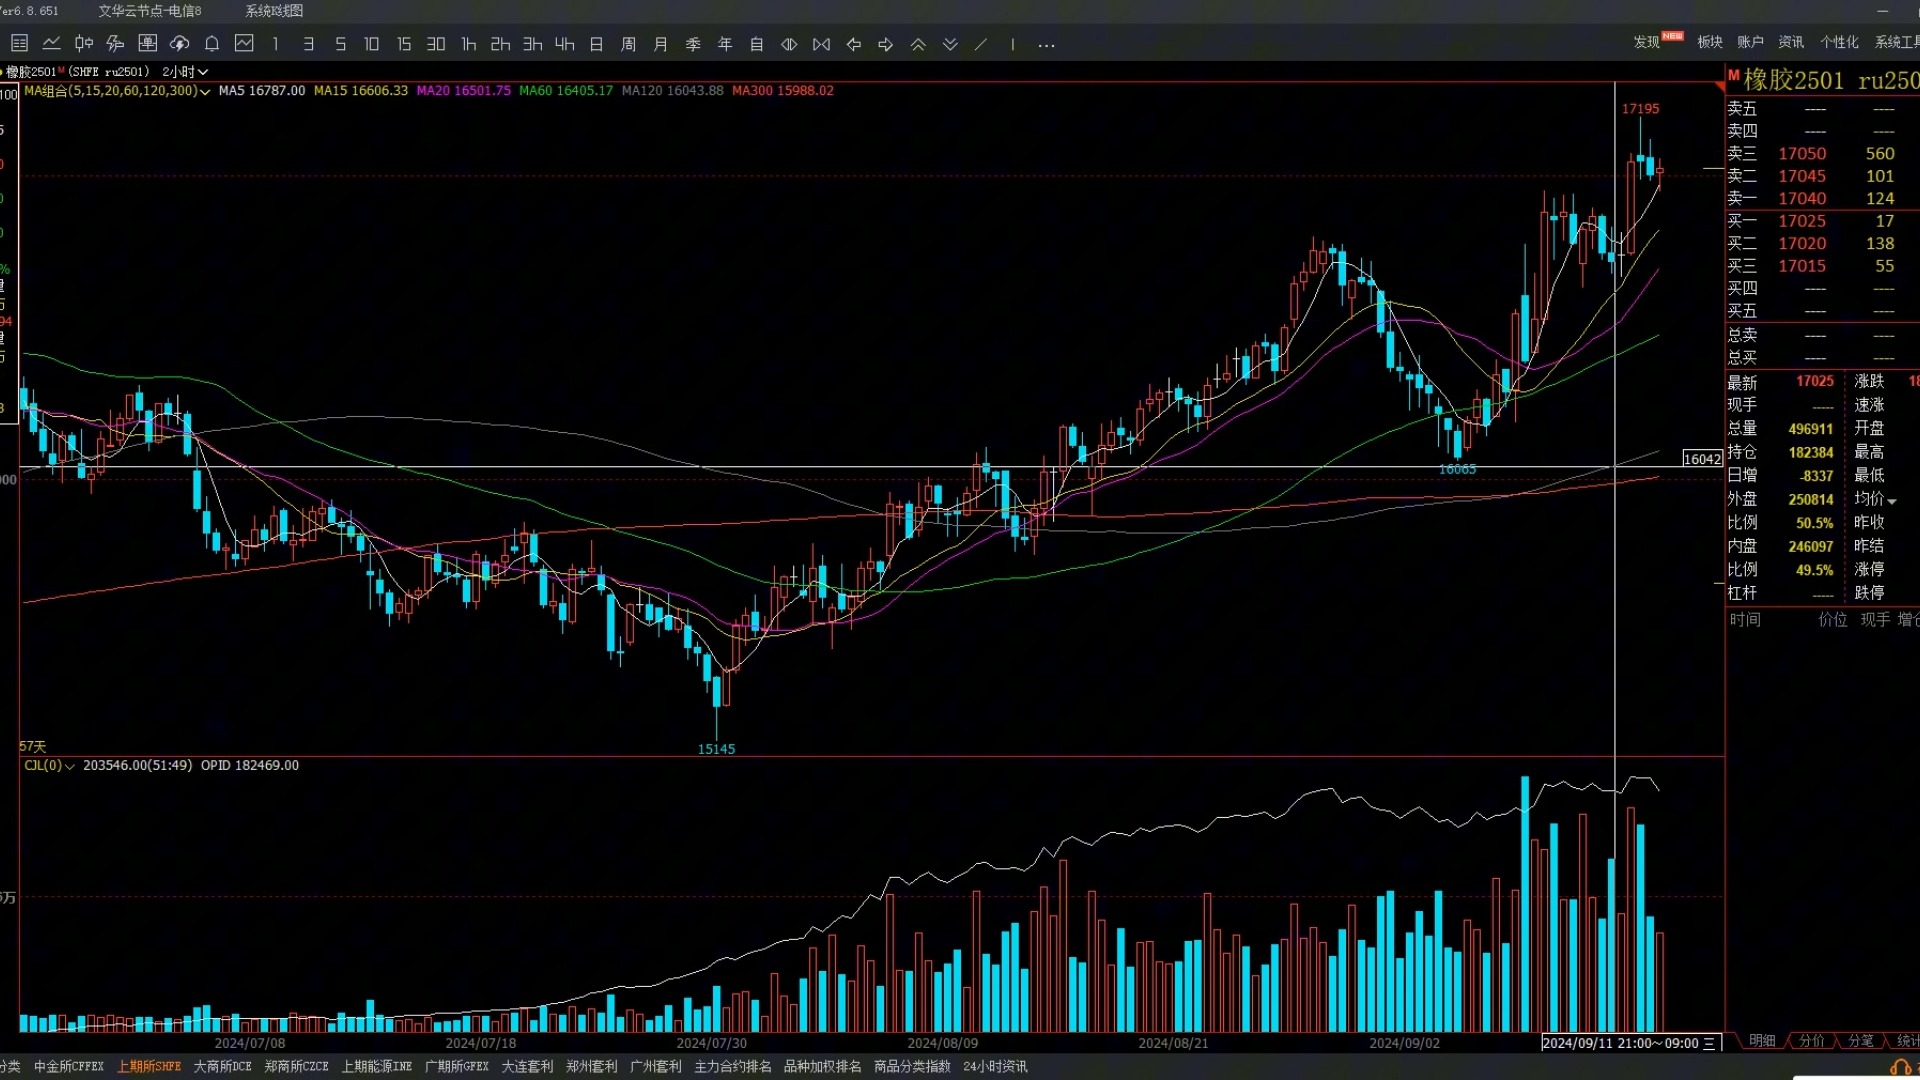Screen dimensions: 1920x1080
Task: Click the lightning flash order icon
Action: 115,43
